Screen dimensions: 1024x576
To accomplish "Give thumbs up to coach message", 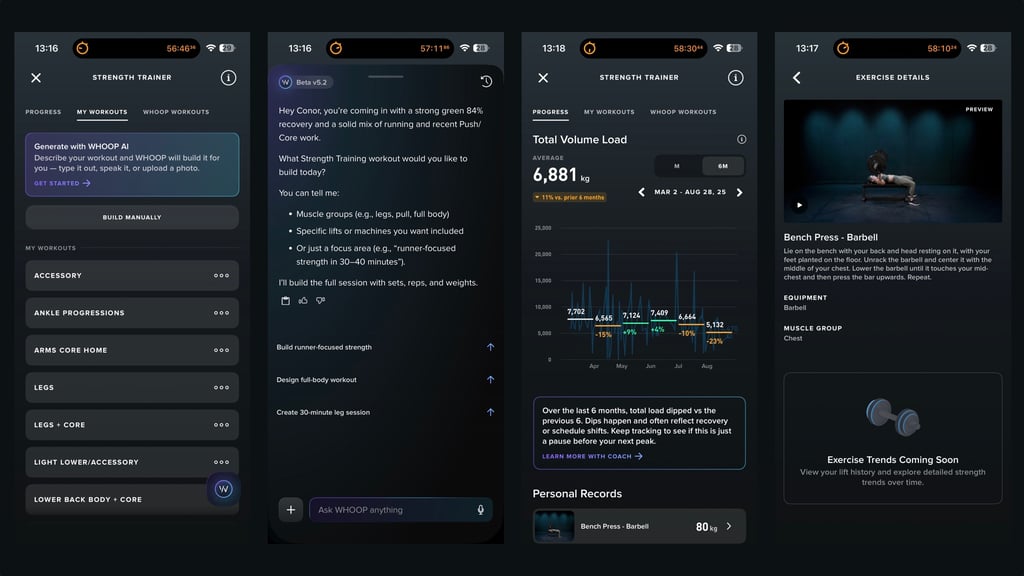I will pos(303,300).
